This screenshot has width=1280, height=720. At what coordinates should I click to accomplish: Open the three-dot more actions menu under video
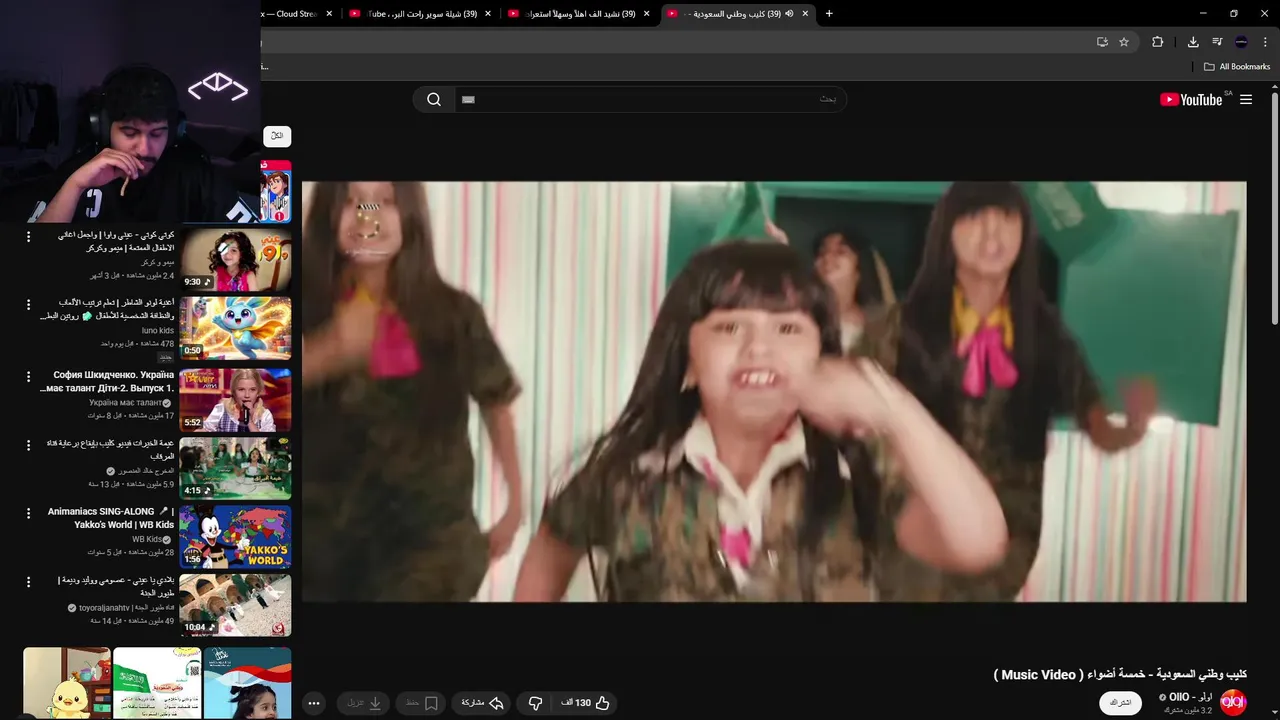click(314, 703)
